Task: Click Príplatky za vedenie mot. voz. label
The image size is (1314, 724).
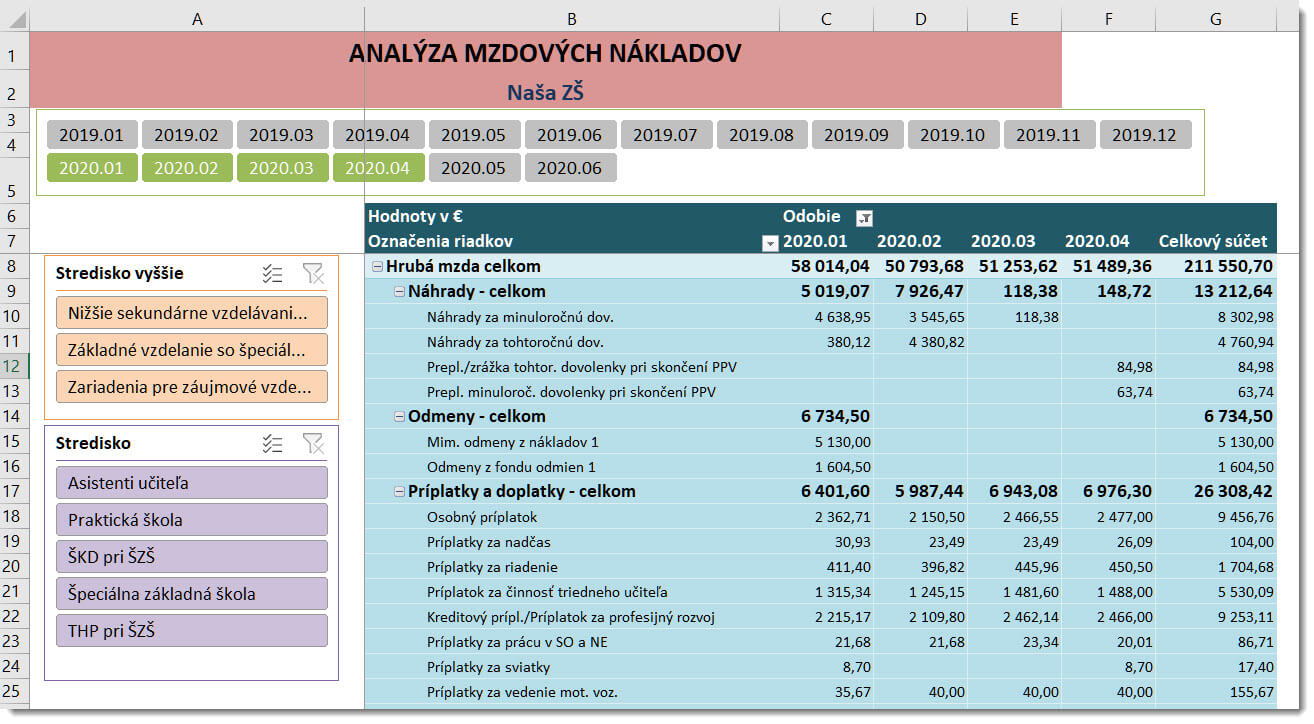Action: coord(522,692)
